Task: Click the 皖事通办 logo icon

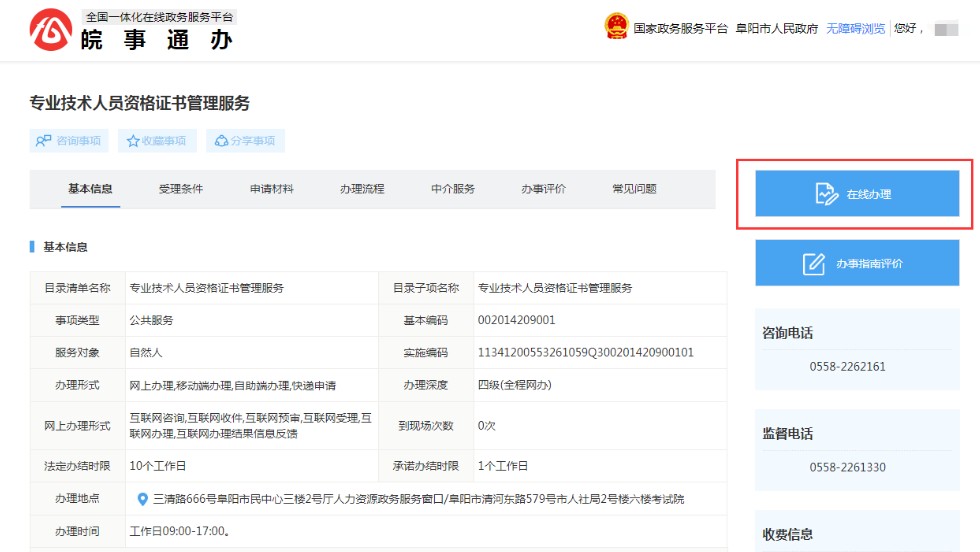Action: (x=51, y=31)
